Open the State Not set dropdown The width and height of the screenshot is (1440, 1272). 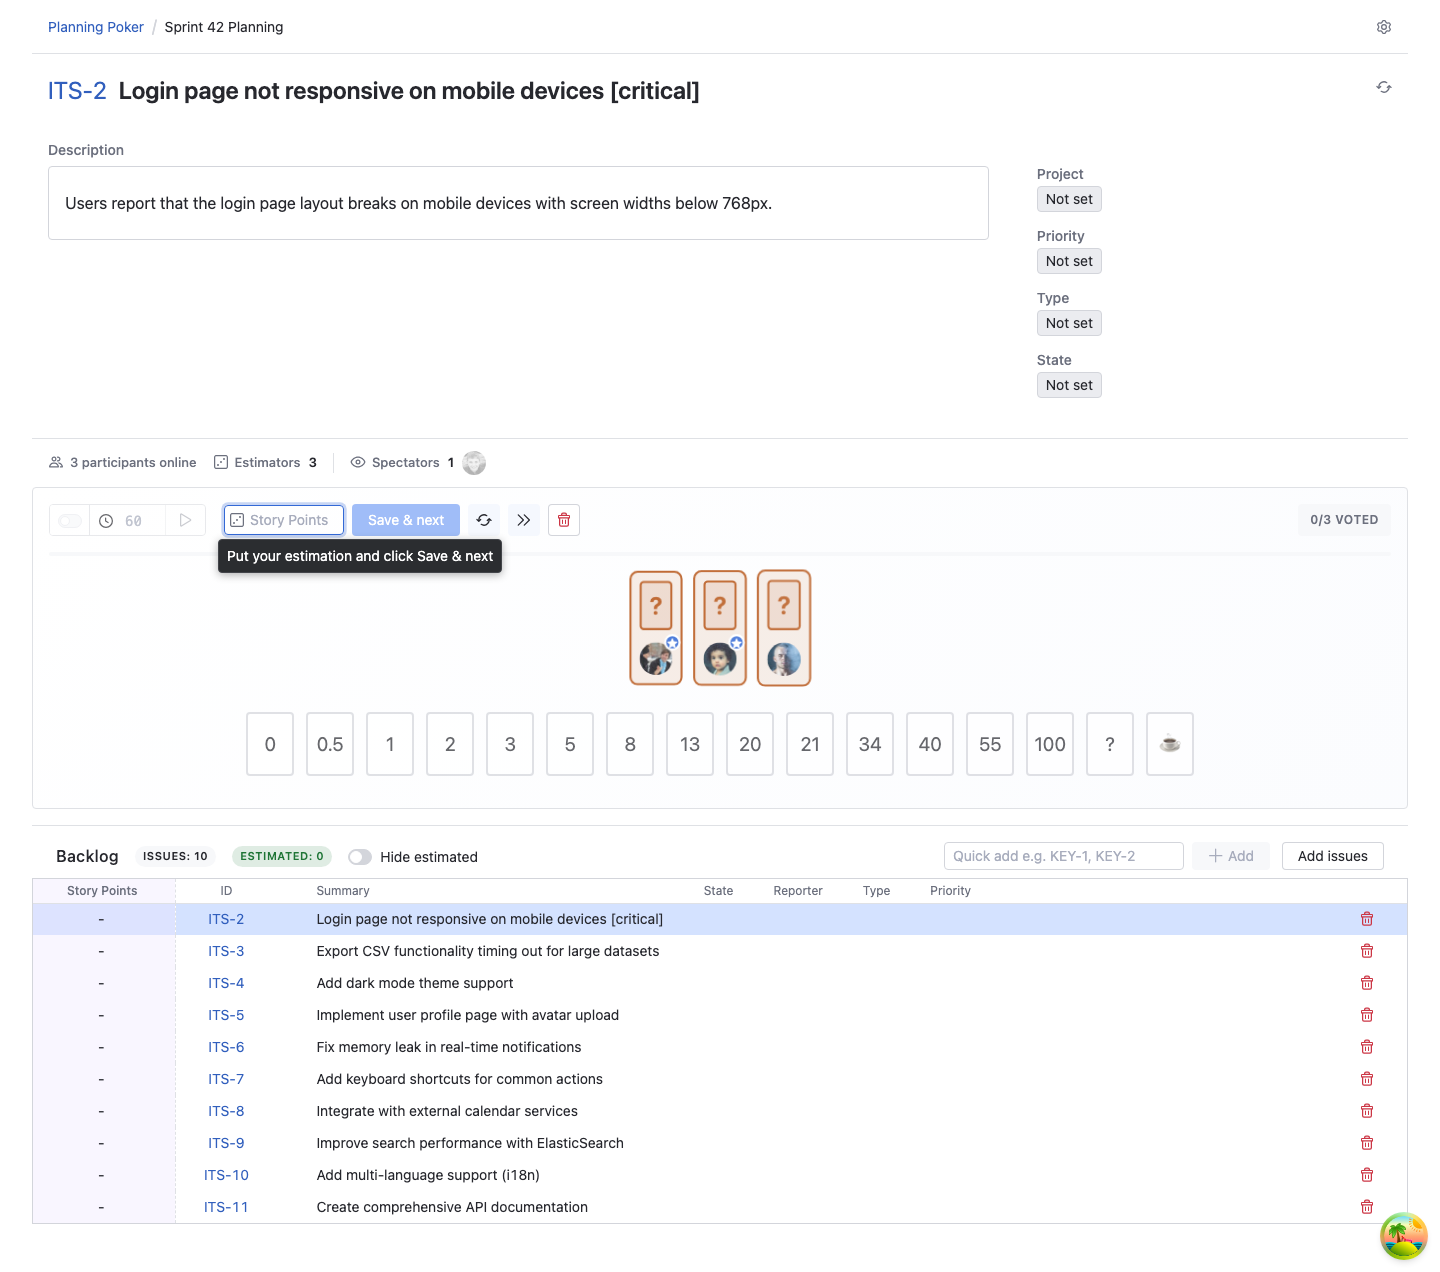coord(1069,385)
